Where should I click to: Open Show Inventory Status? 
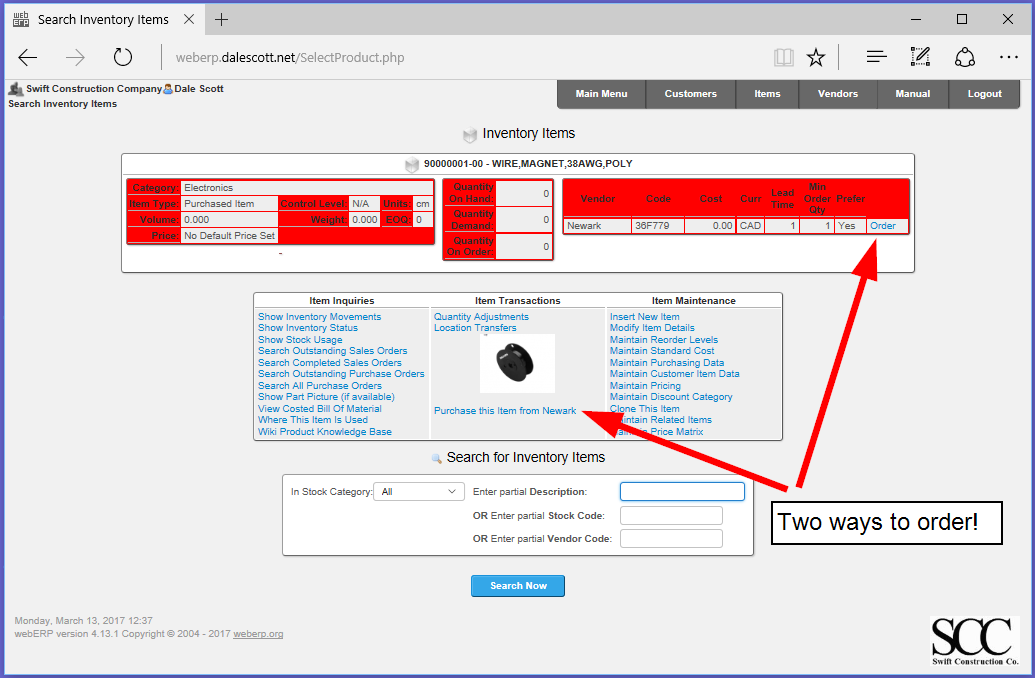pos(308,327)
